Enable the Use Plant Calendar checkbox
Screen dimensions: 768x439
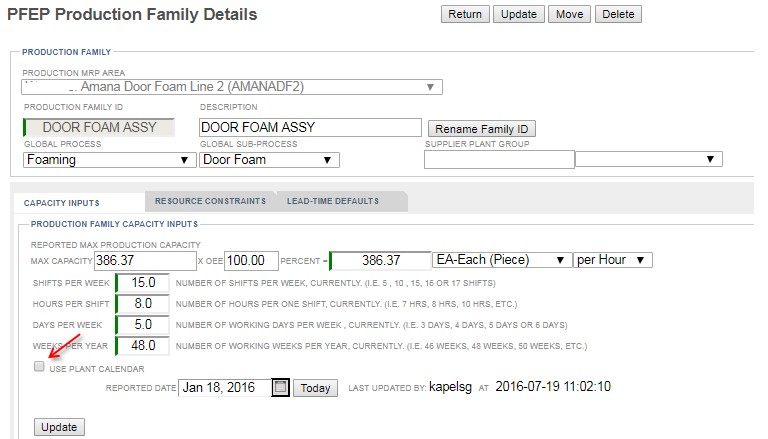point(39,366)
